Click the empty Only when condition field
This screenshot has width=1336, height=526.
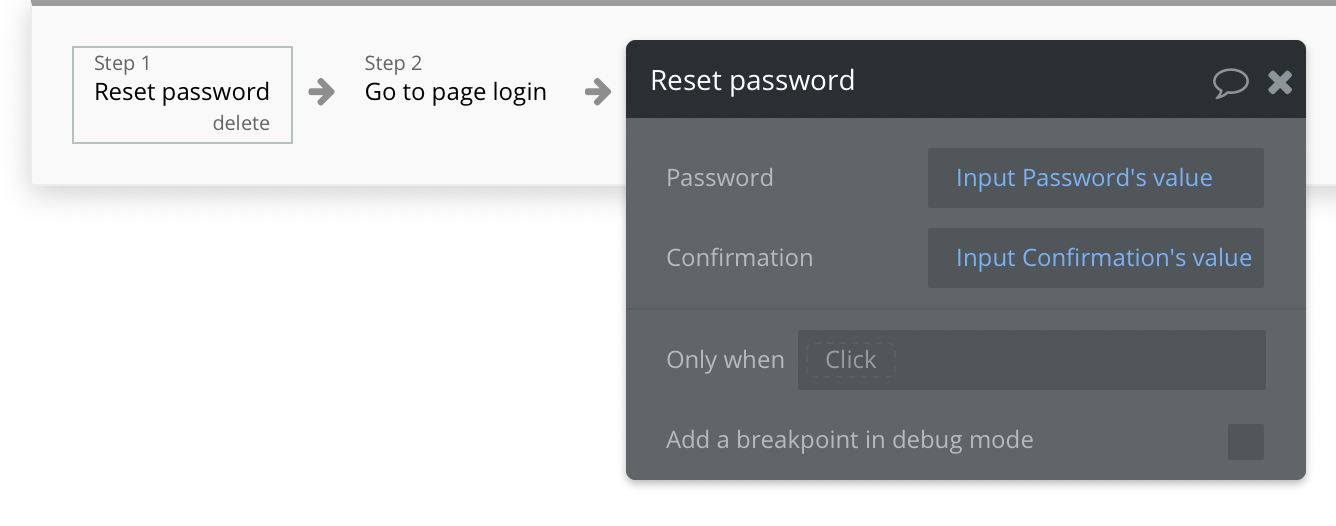click(x=1080, y=360)
